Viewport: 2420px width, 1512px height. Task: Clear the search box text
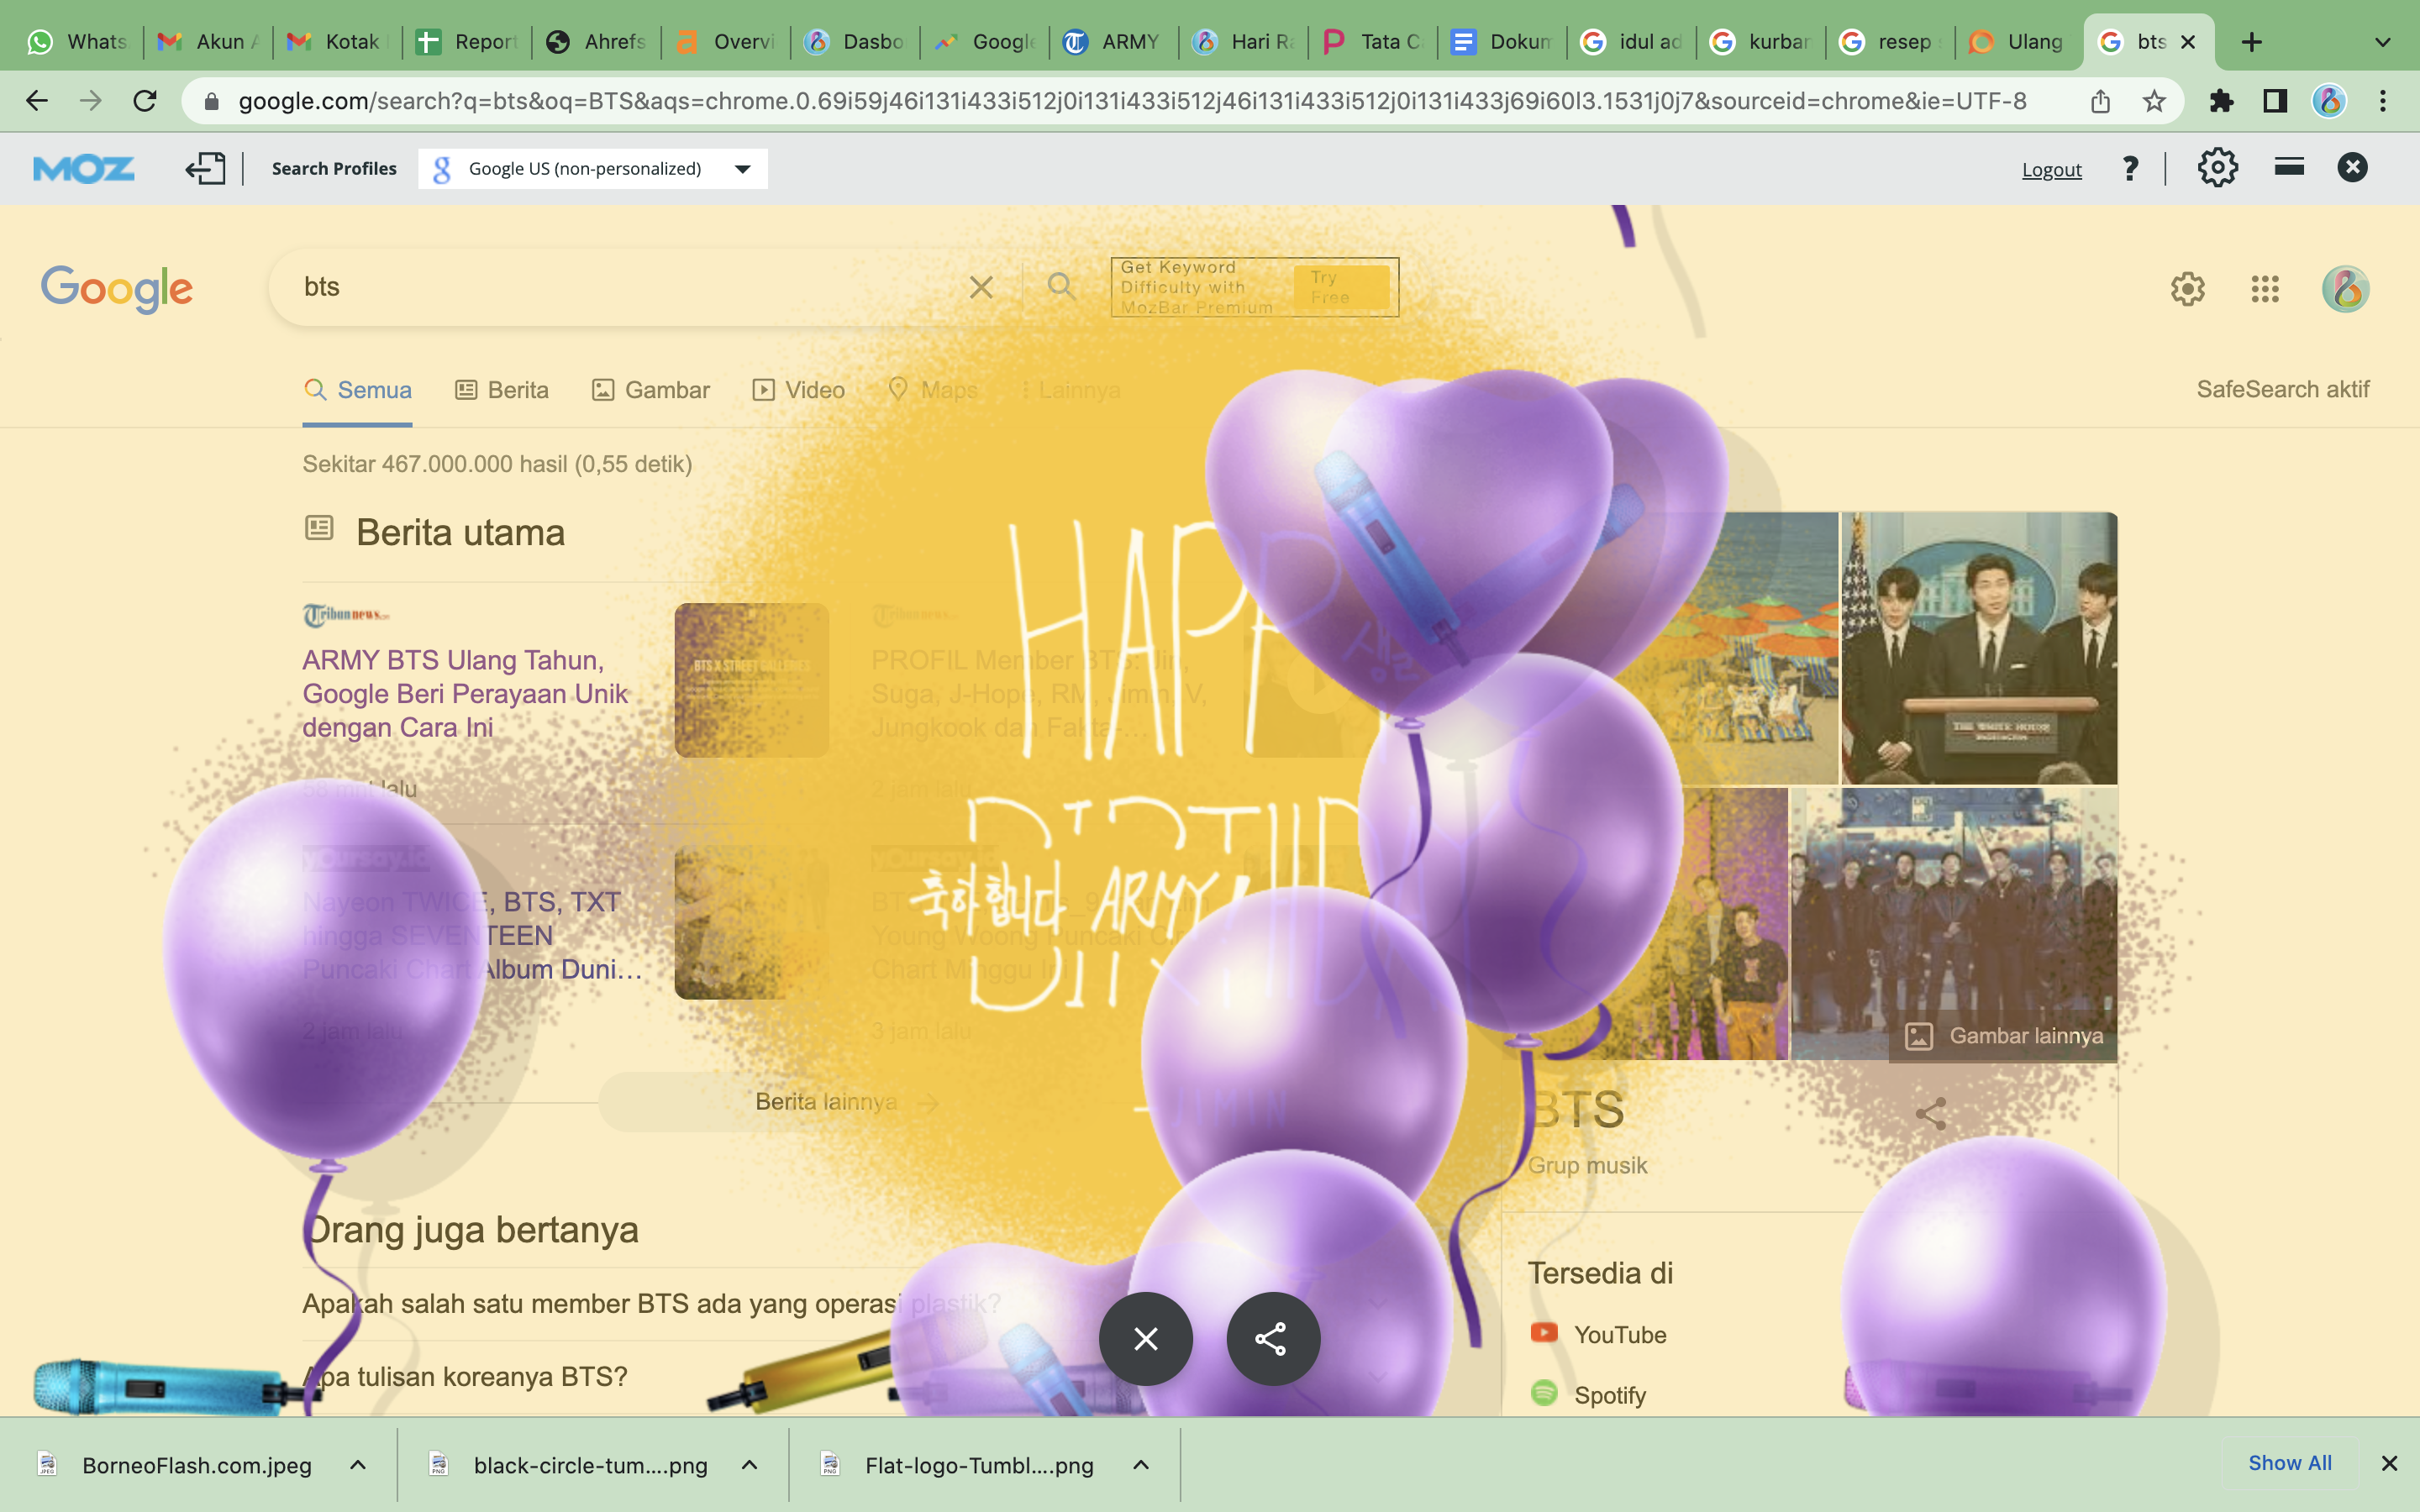(981, 288)
